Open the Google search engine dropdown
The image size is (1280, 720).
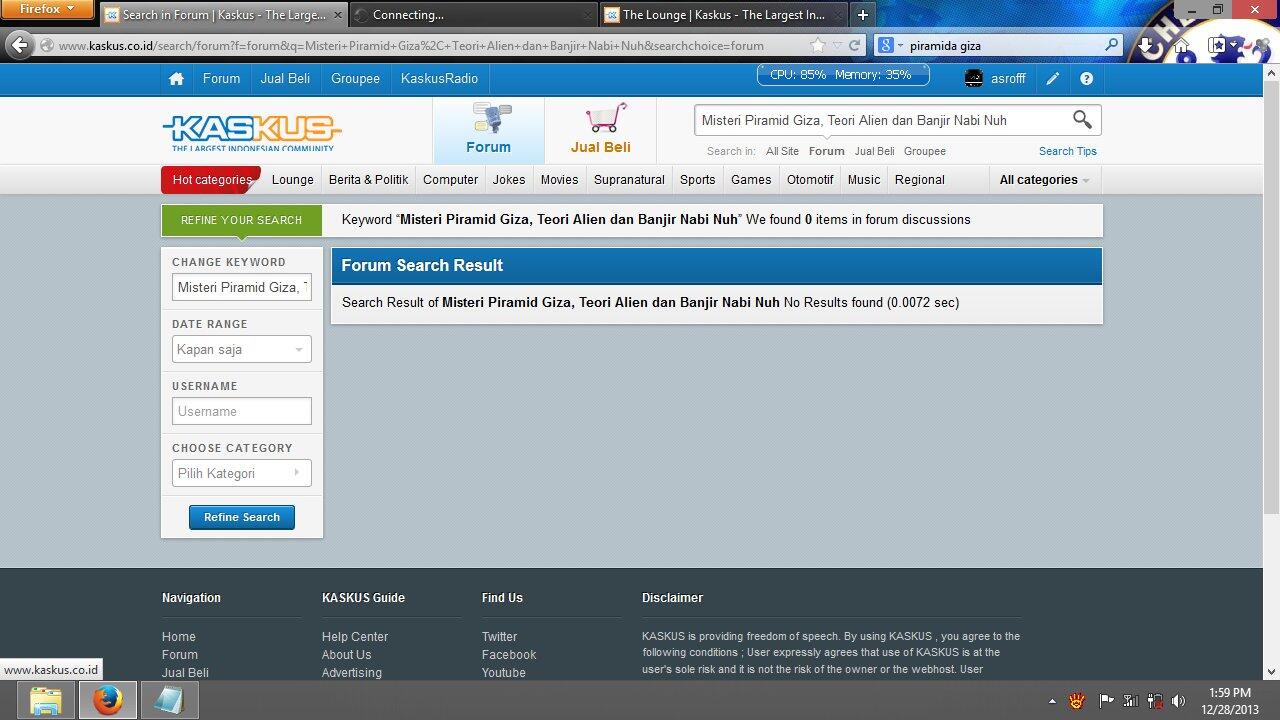[x=890, y=45]
